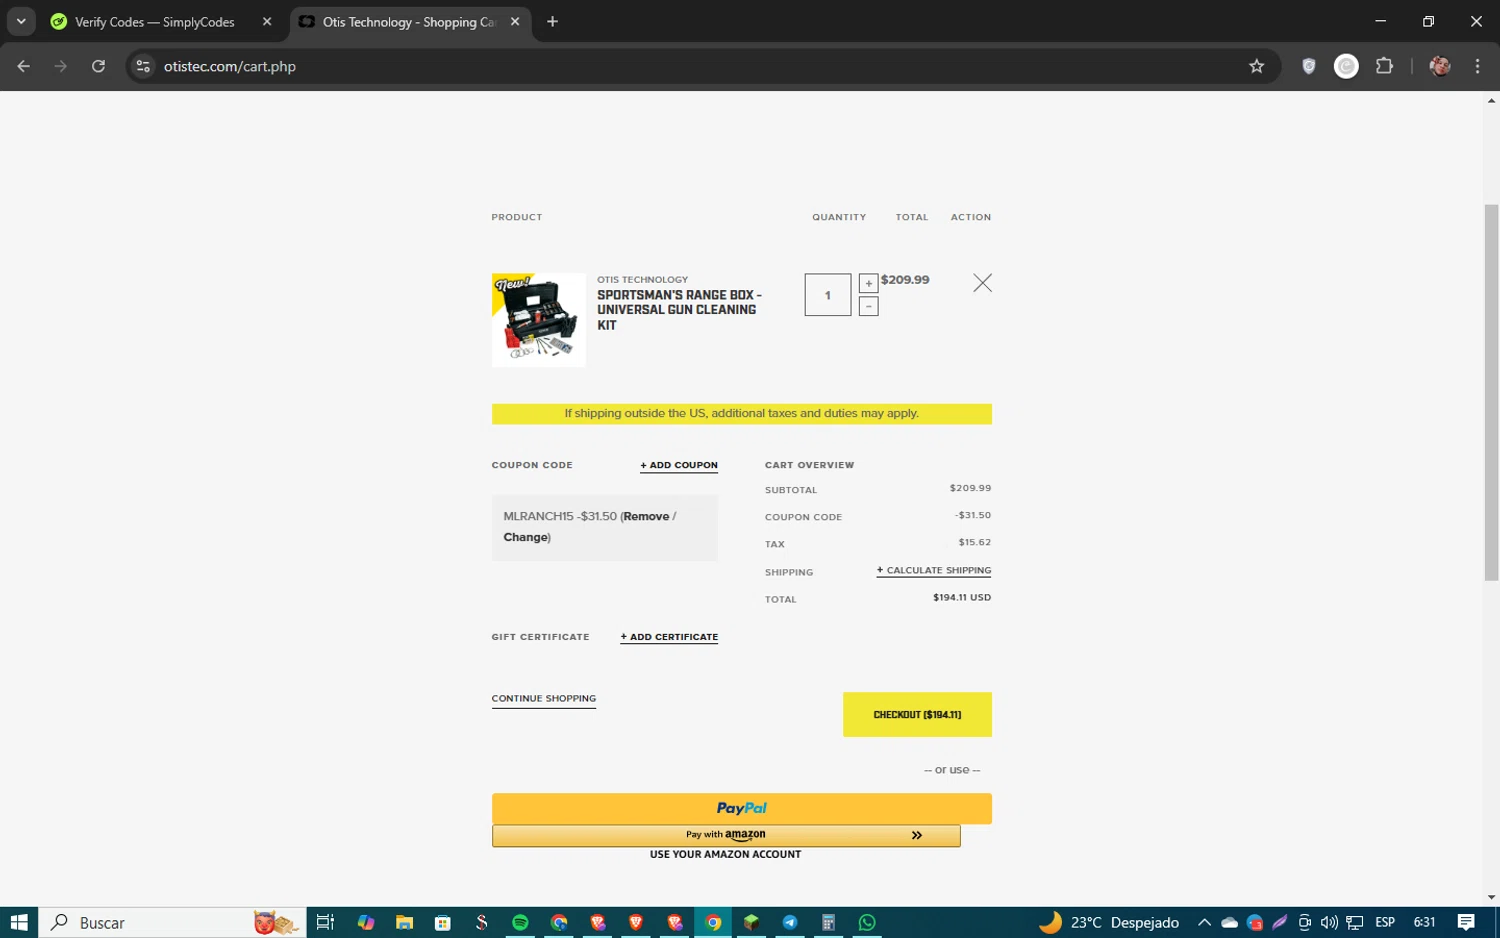Click the Pay with Amazon button
The width and height of the screenshot is (1500, 938).
point(726,835)
